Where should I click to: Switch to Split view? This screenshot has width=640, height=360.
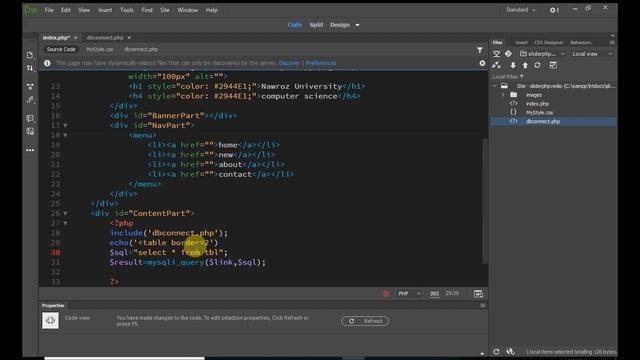(x=316, y=25)
